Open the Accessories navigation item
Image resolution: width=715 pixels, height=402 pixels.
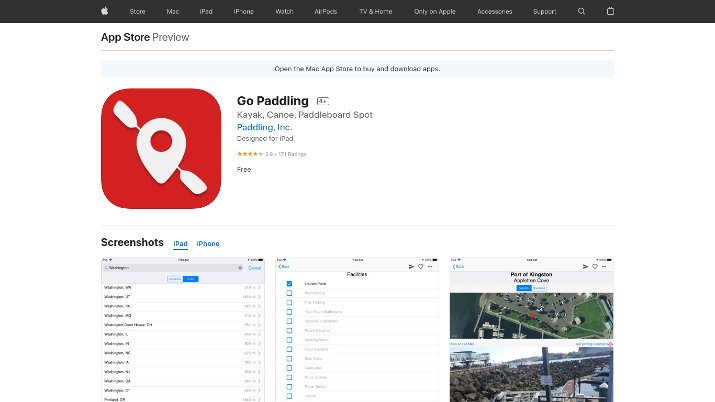coord(494,11)
